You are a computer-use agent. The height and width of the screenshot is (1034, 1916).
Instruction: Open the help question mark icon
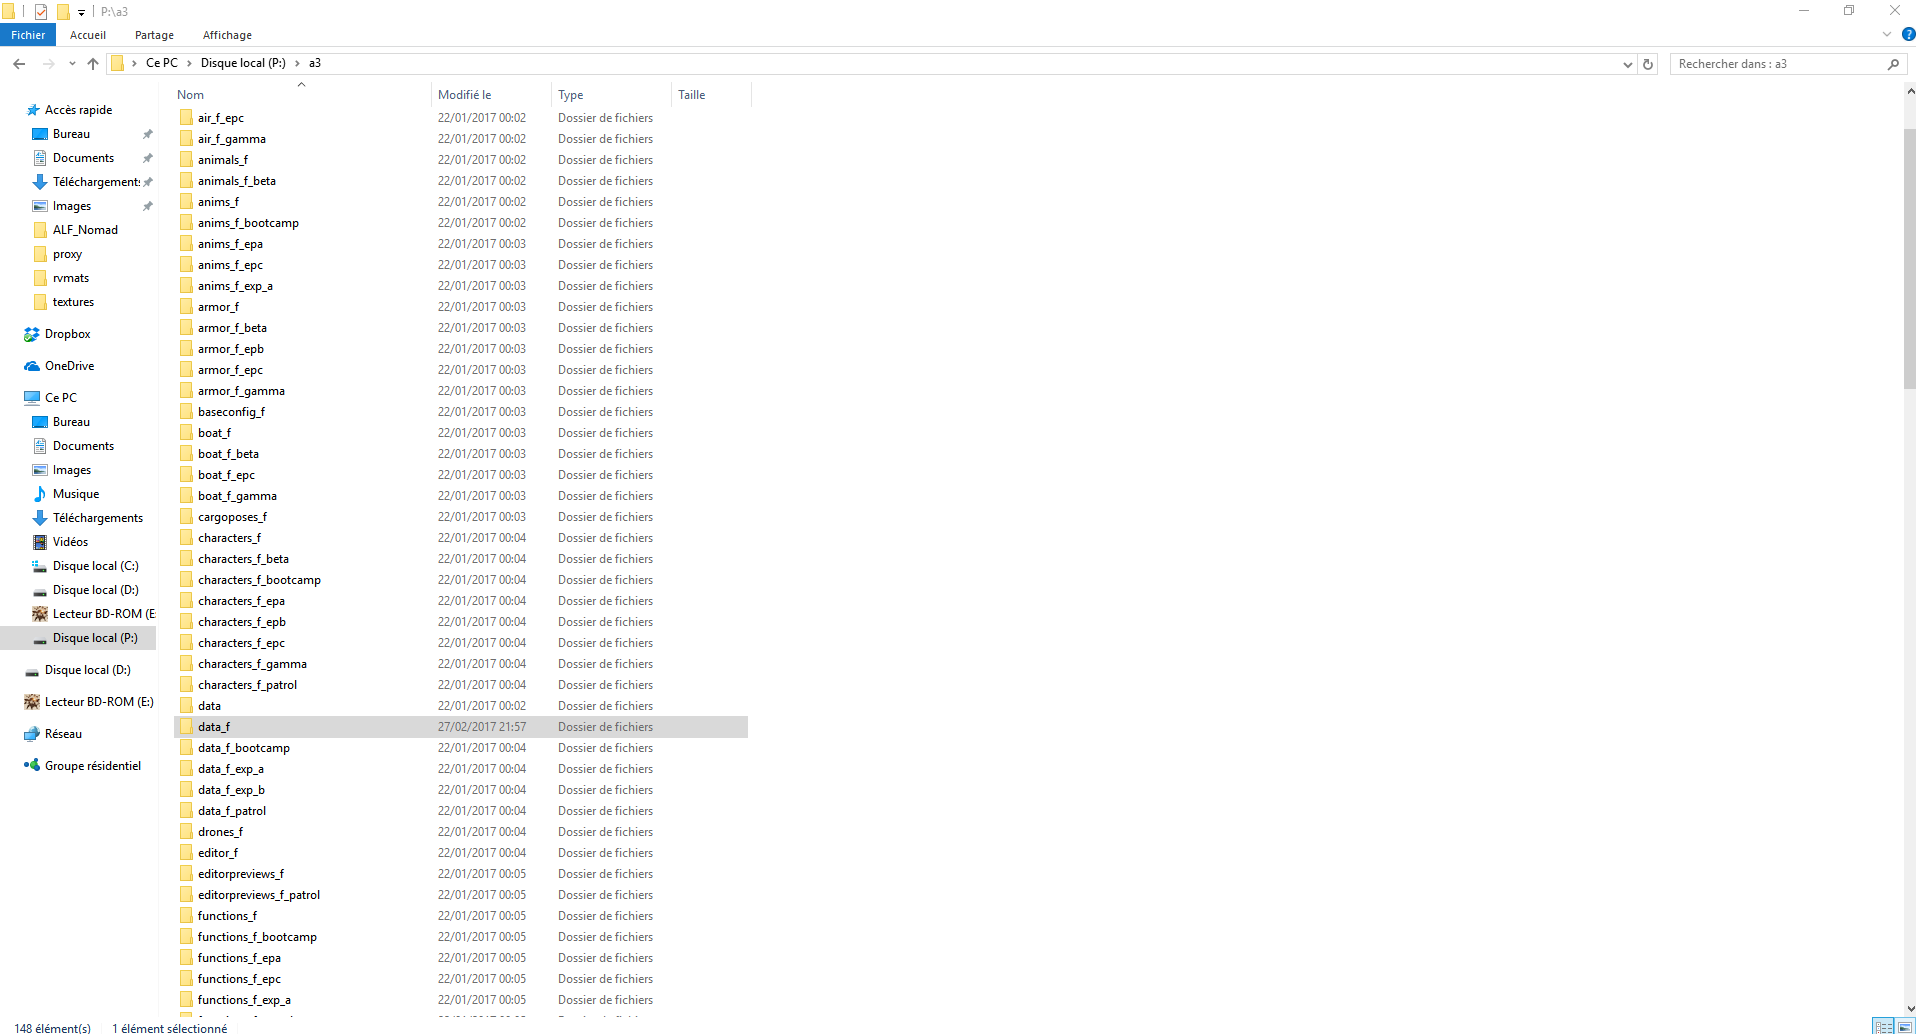(1908, 34)
